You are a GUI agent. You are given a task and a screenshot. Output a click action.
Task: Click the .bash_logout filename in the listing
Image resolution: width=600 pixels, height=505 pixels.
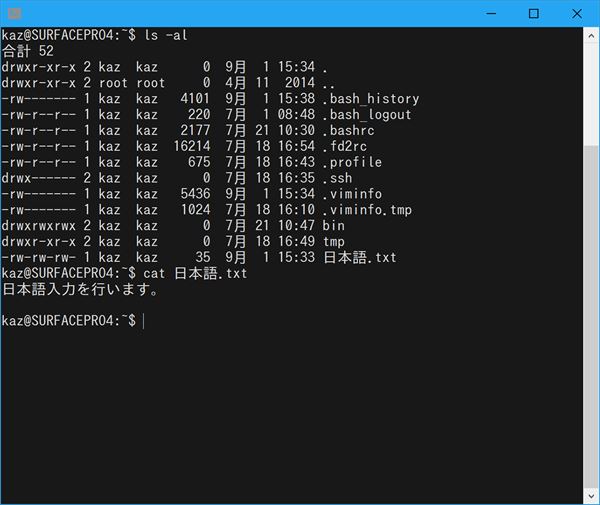tap(366, 115)
